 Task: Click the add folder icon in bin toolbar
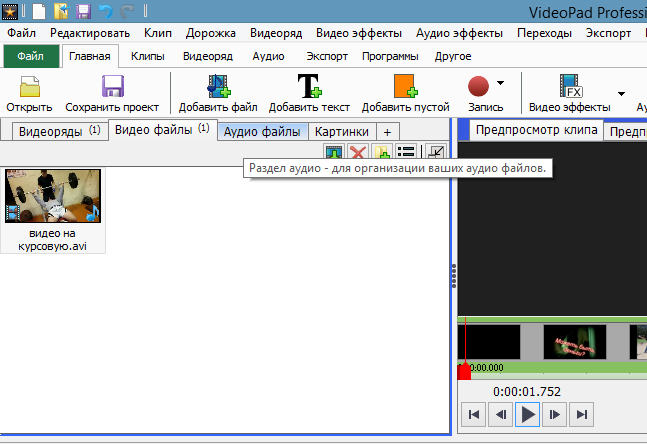pyautogui.click(x=382, y=152)
